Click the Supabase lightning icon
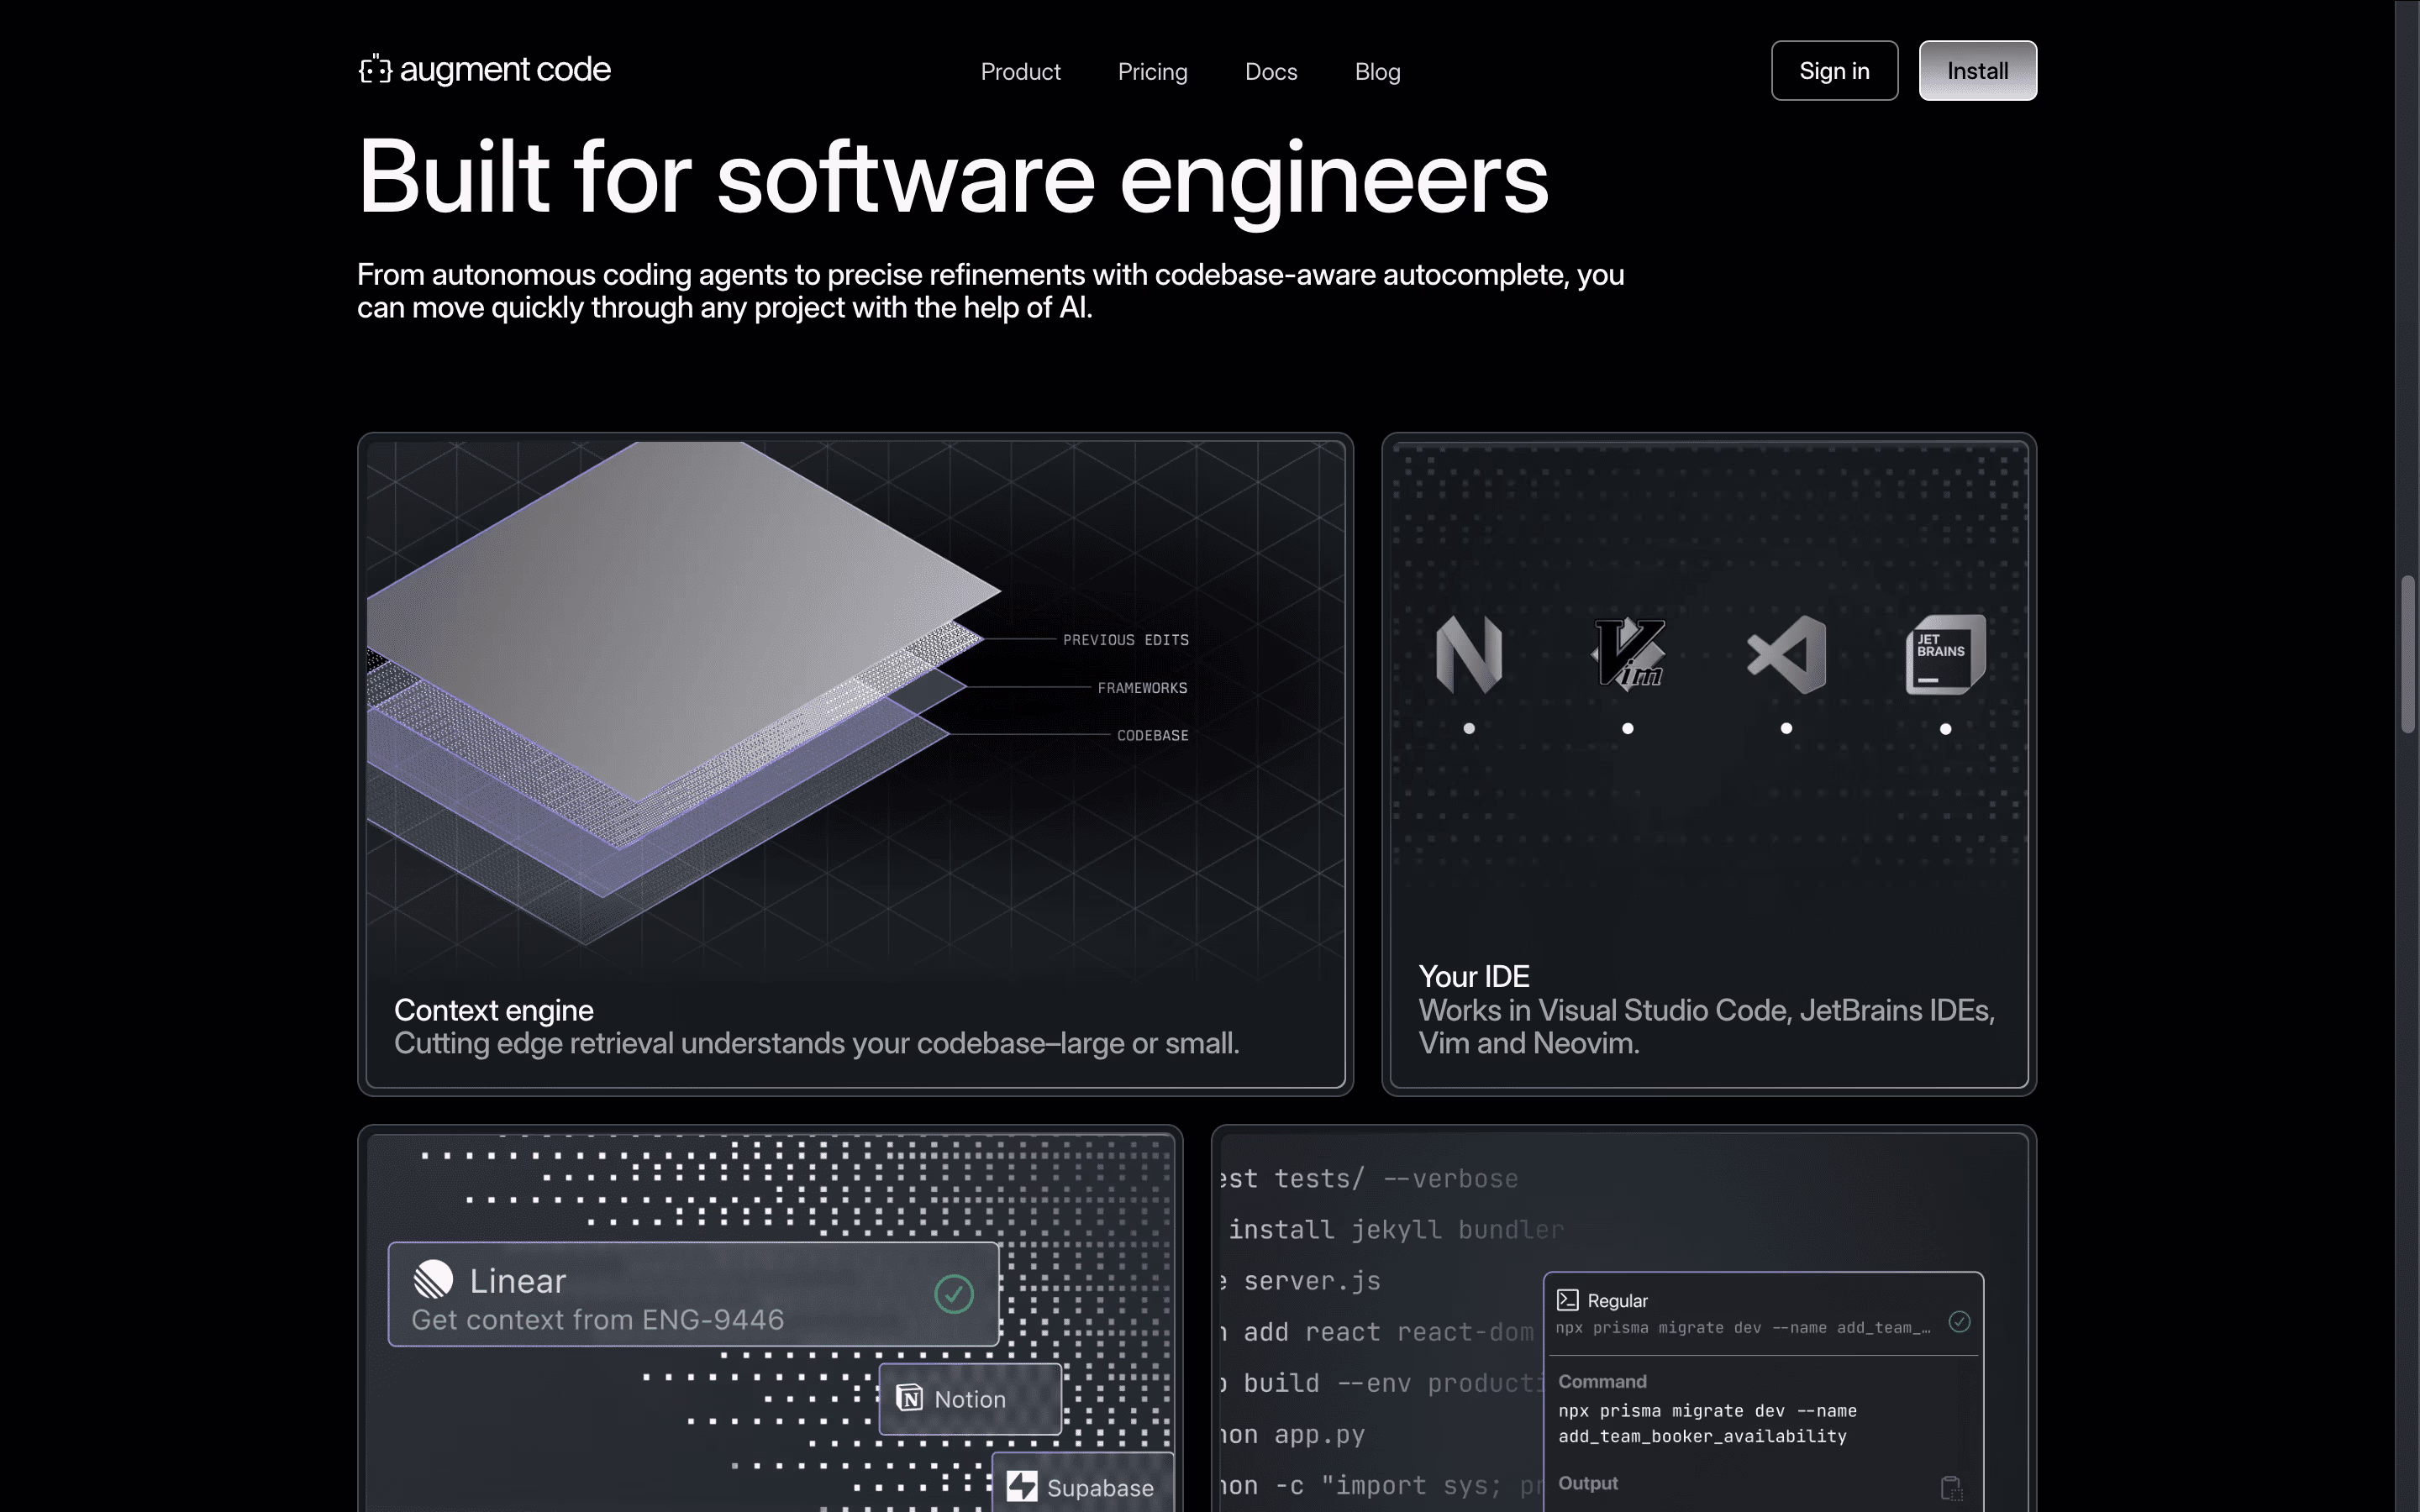The height and width of the screenshot is (1512, 2420). click(x=1022, y=1486)
